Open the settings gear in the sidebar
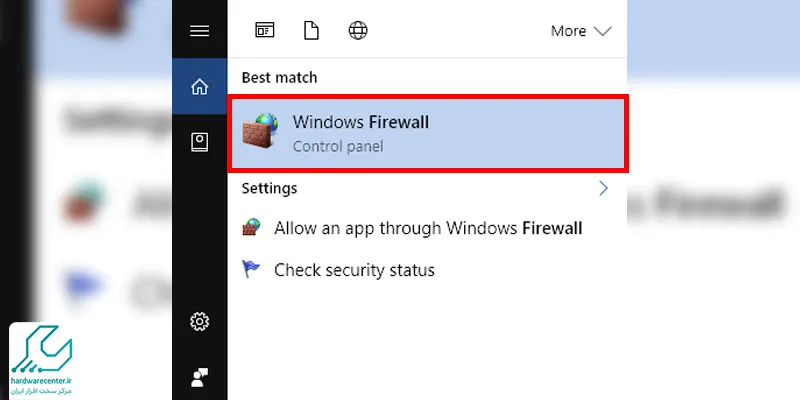Viewport: 800px width, 400px height. 200,321
